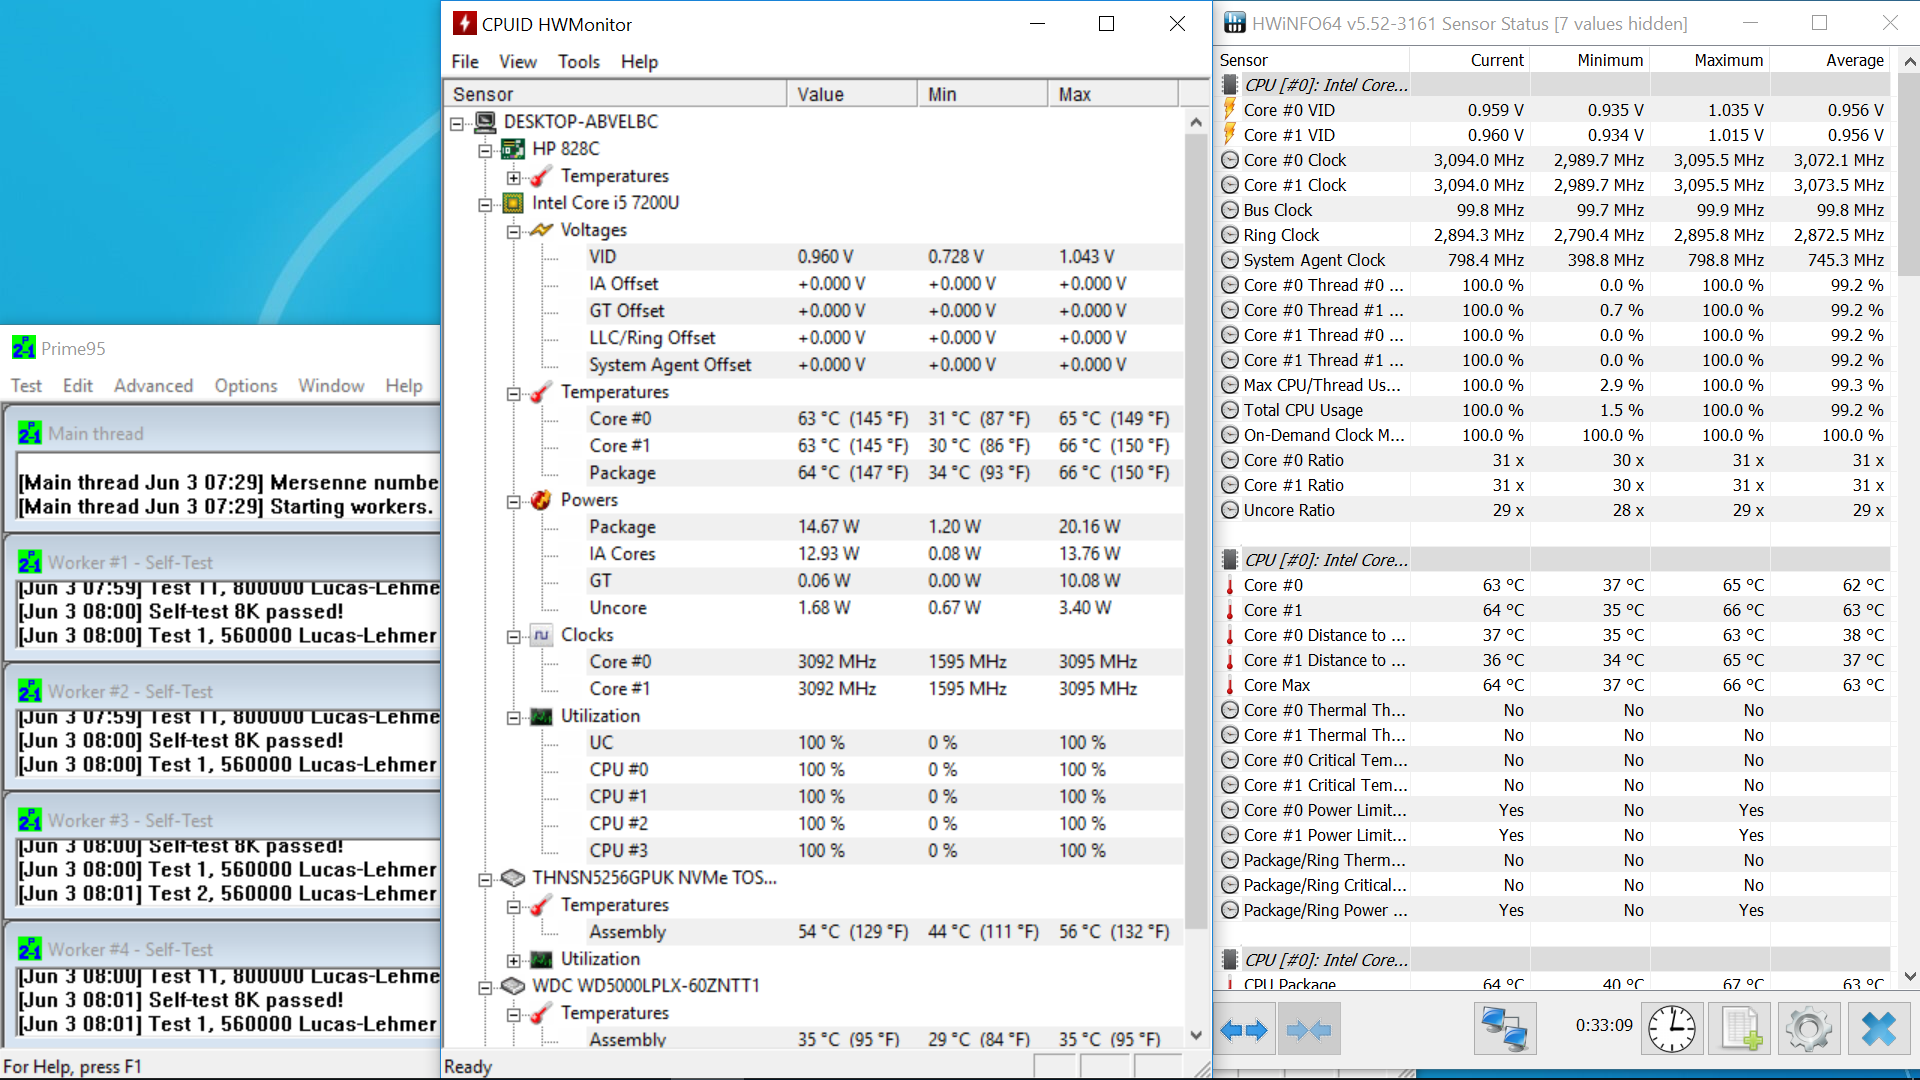Click Worker #3 Self-Test window icon

[30, 820]
